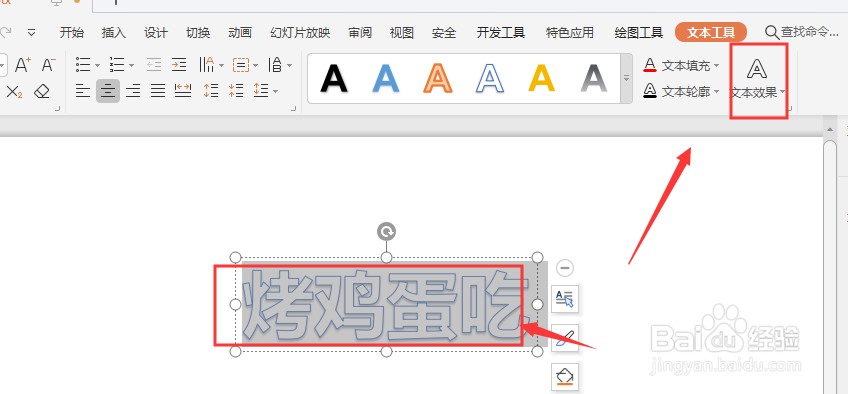Open line spacing dropdown arrow
The height and width of the screenshot is (394, 848).
click(x=276, y=91)
